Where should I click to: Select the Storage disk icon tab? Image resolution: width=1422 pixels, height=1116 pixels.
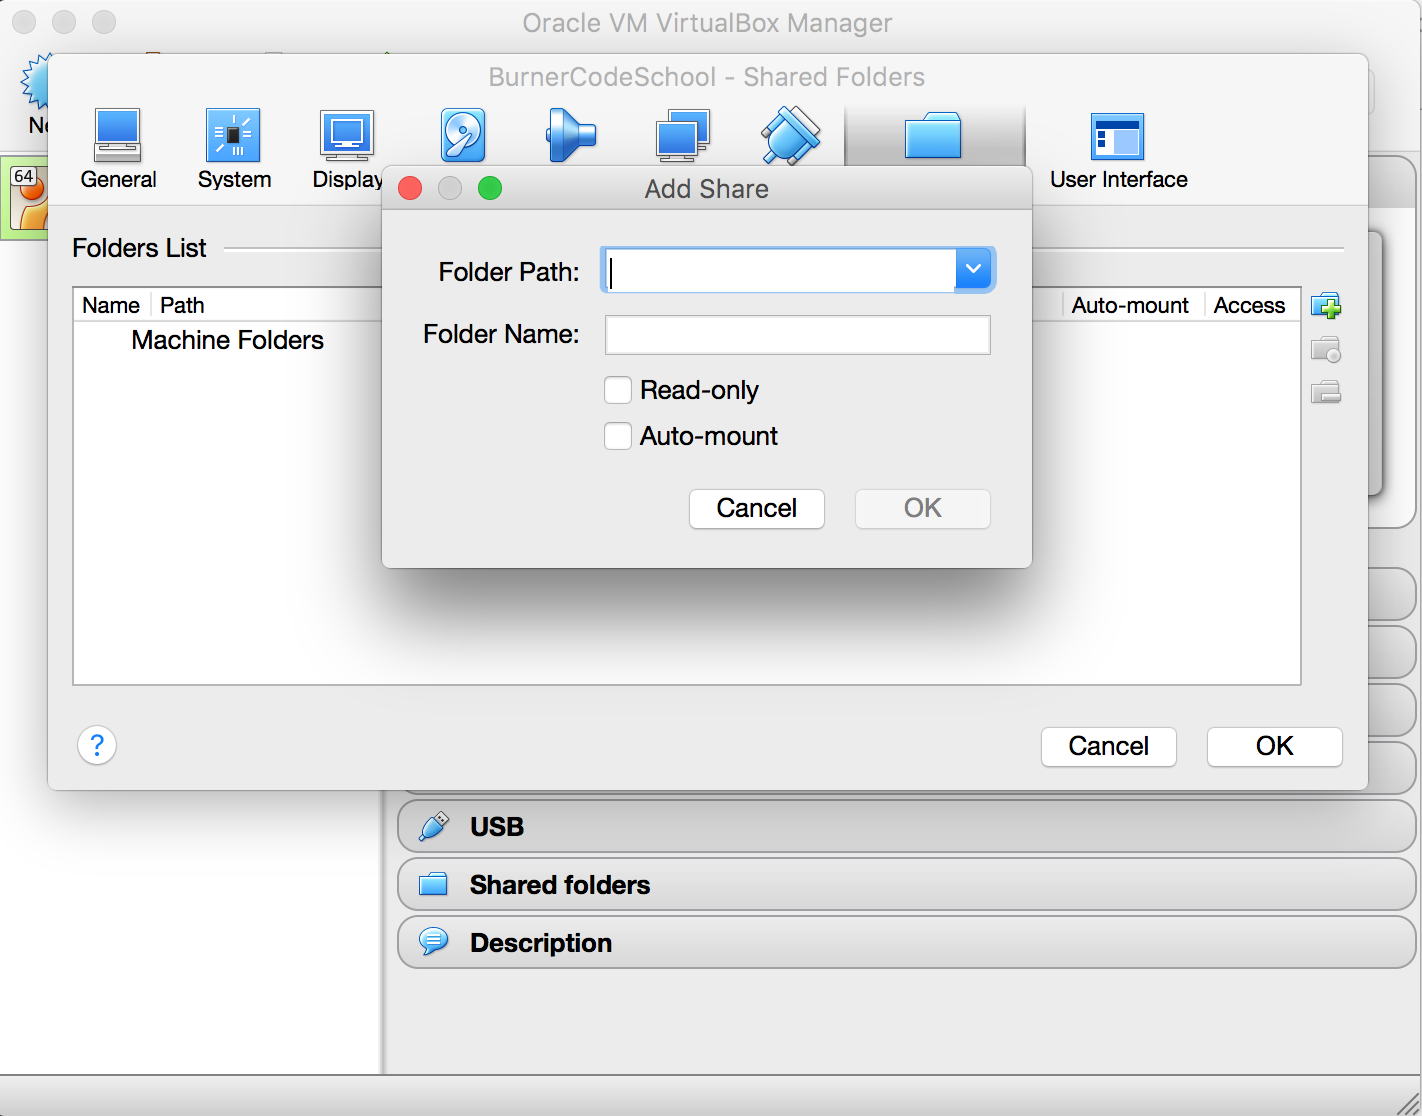(463, 136)
